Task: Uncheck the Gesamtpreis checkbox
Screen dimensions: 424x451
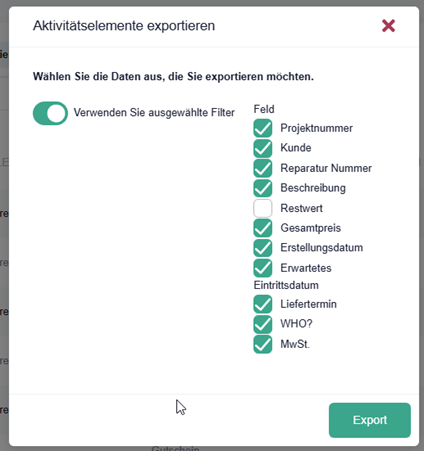Action: (x=263, y=228)
